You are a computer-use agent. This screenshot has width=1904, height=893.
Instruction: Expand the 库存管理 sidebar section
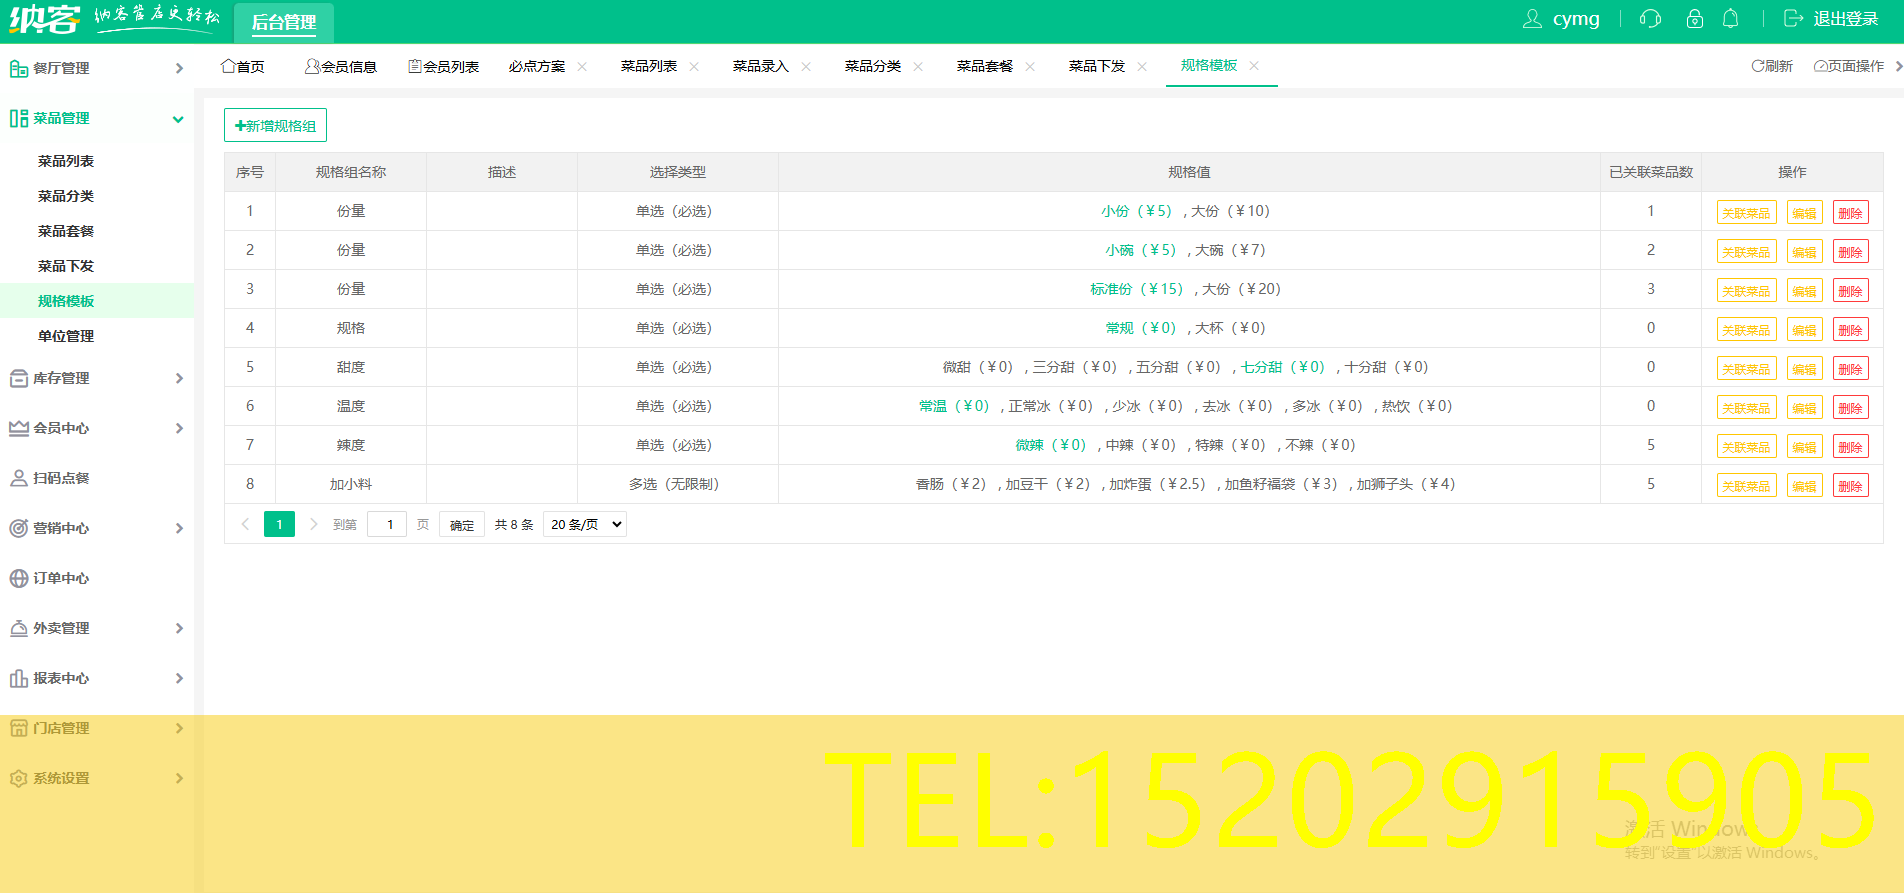coord(96,378)
